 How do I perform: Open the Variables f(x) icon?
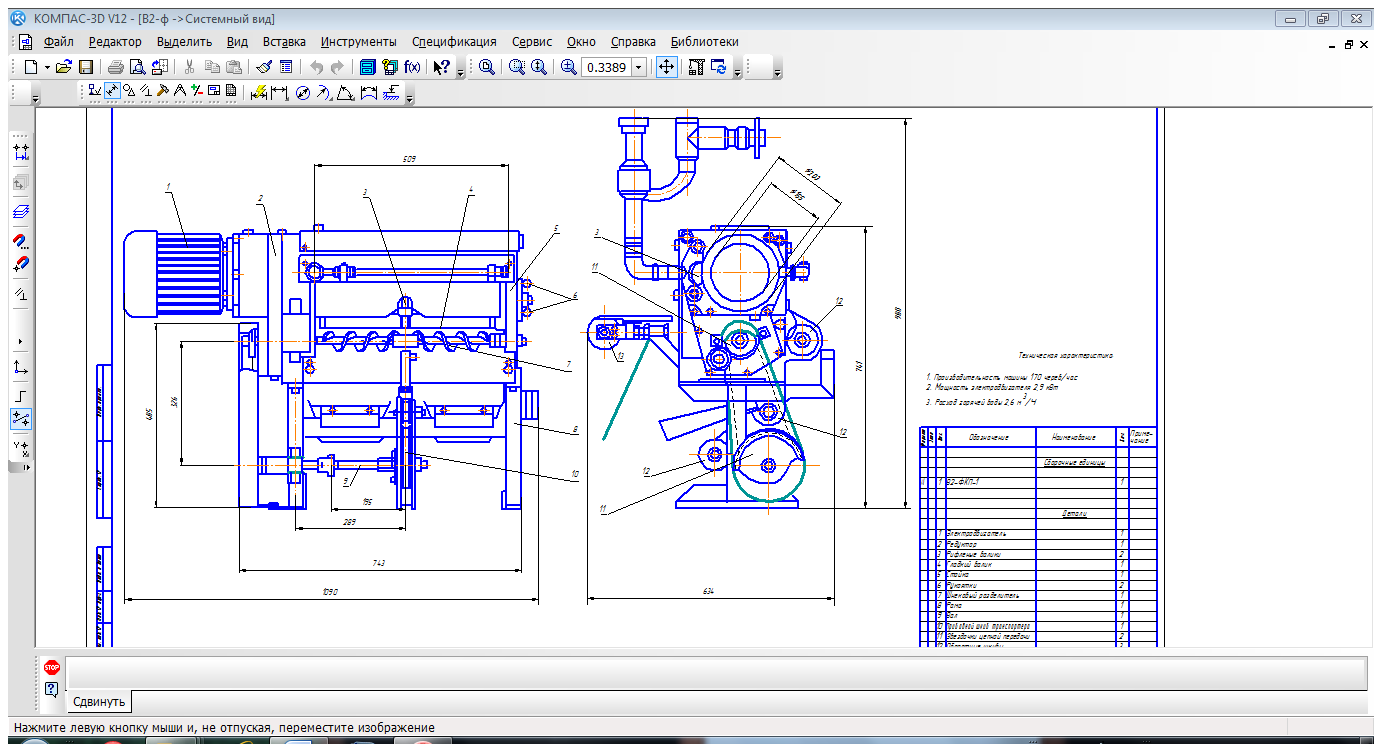click(x=412, y=67)
